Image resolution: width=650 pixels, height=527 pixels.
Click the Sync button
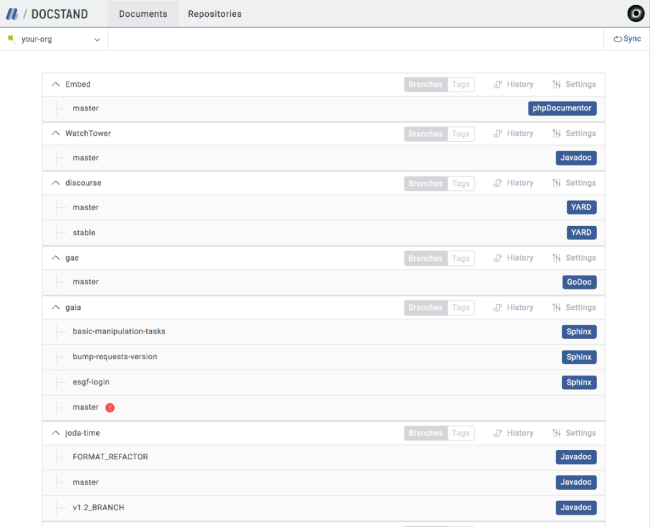[x=627, y=39]
